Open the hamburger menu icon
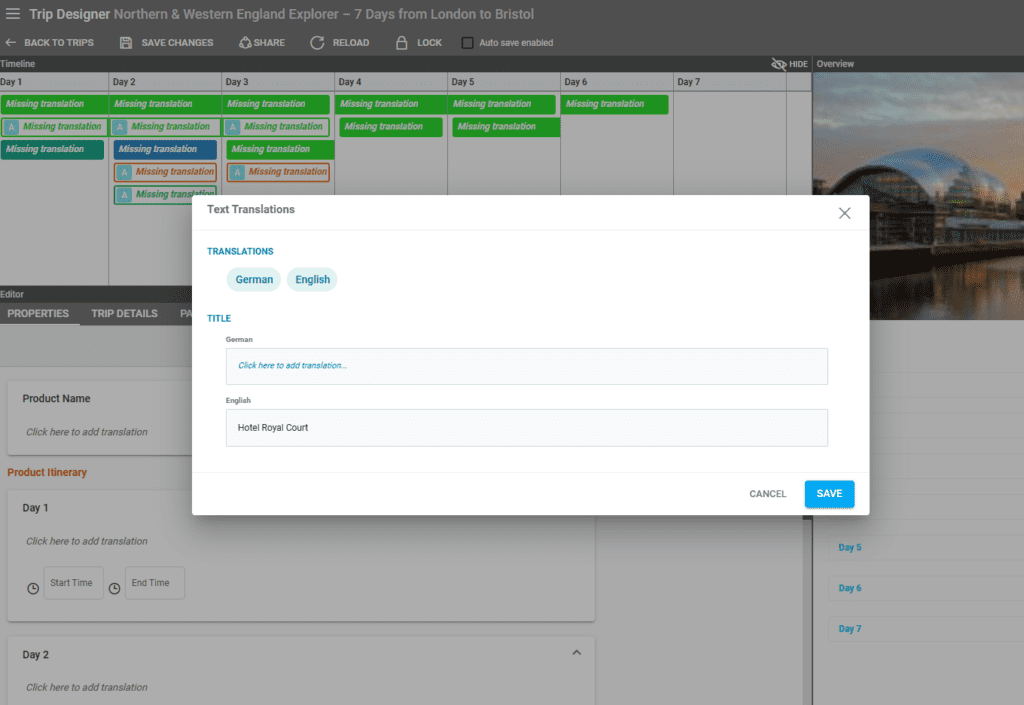 [13, 14]
